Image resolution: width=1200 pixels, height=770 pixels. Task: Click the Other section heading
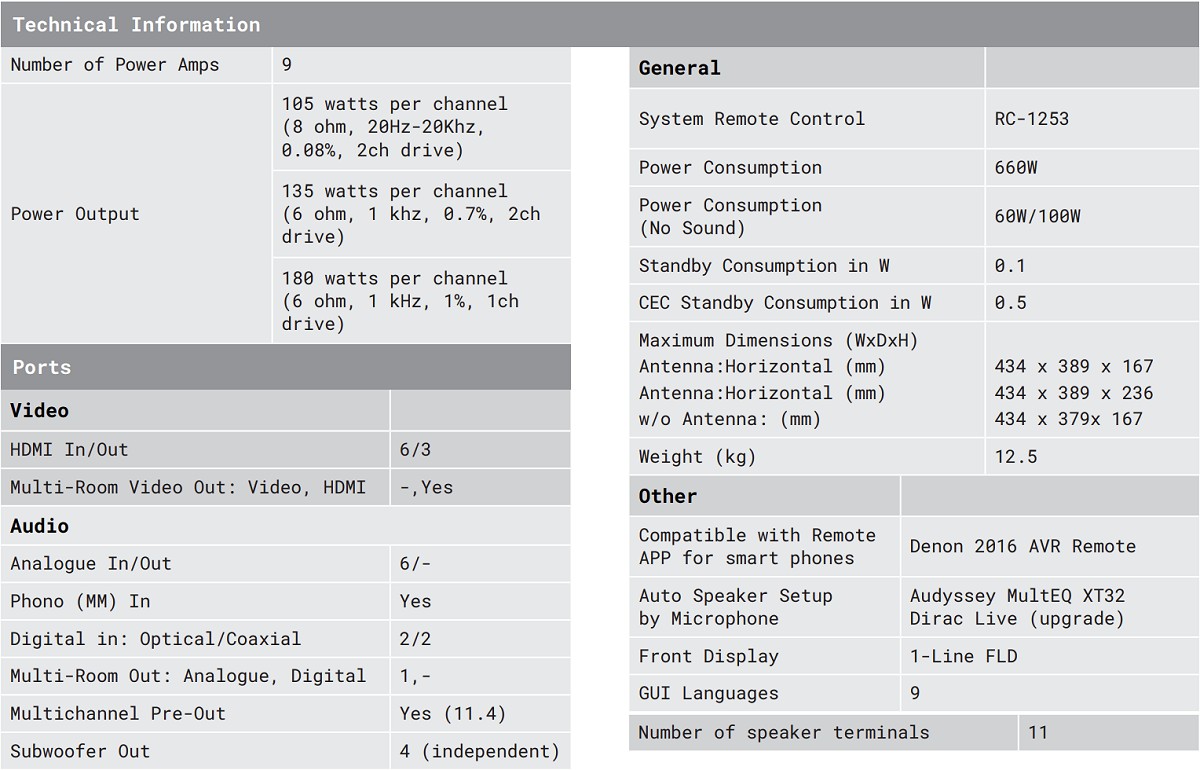(668, 496)
